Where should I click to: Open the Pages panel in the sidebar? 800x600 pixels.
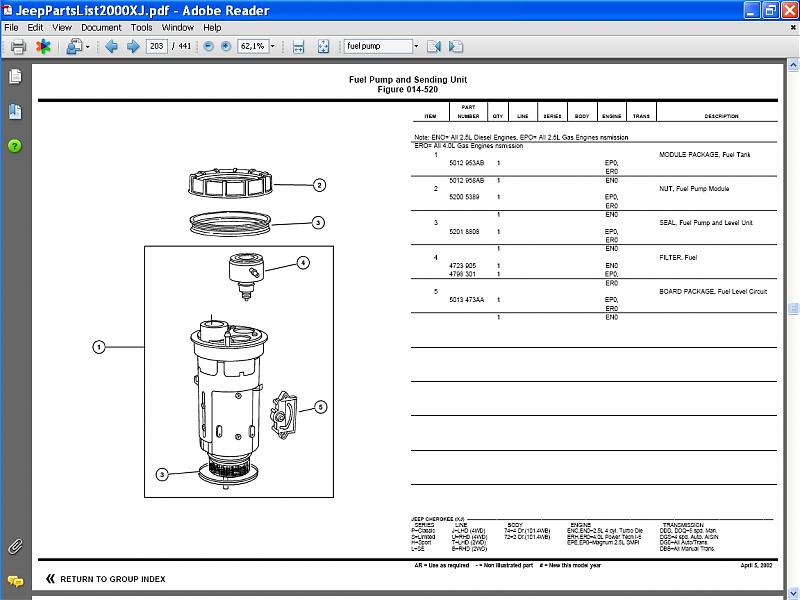(15, 77)
